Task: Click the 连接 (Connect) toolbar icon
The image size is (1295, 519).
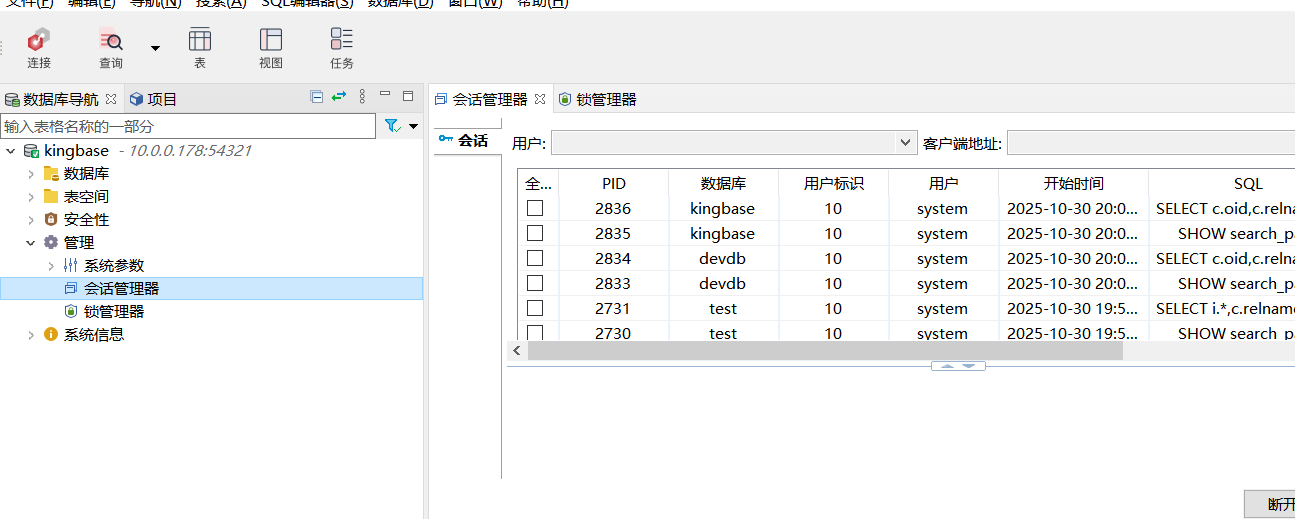Action: point(39,48)
